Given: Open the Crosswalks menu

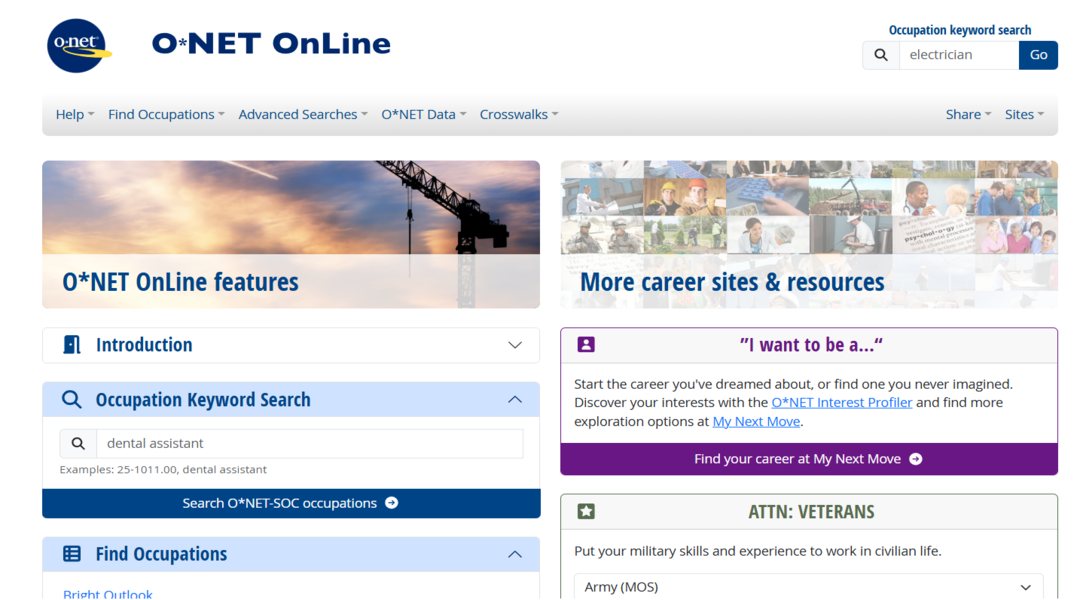Looking at the screenshot, I should (518, 115).
